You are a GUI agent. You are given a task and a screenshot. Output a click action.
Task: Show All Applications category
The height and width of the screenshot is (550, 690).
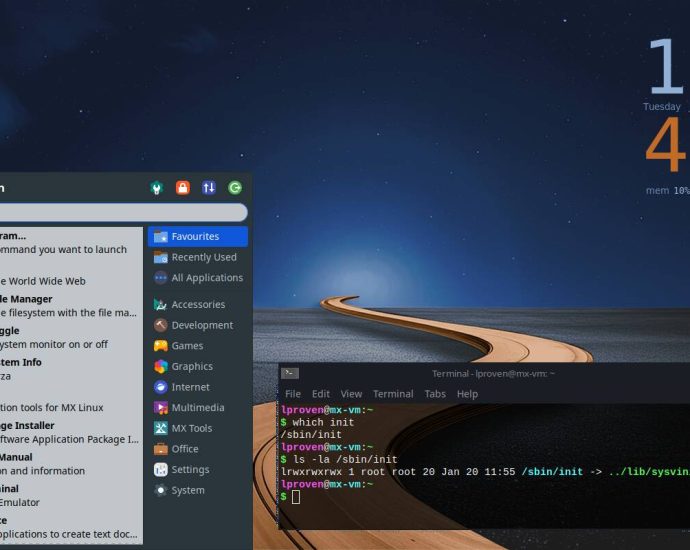click(198, 278)
